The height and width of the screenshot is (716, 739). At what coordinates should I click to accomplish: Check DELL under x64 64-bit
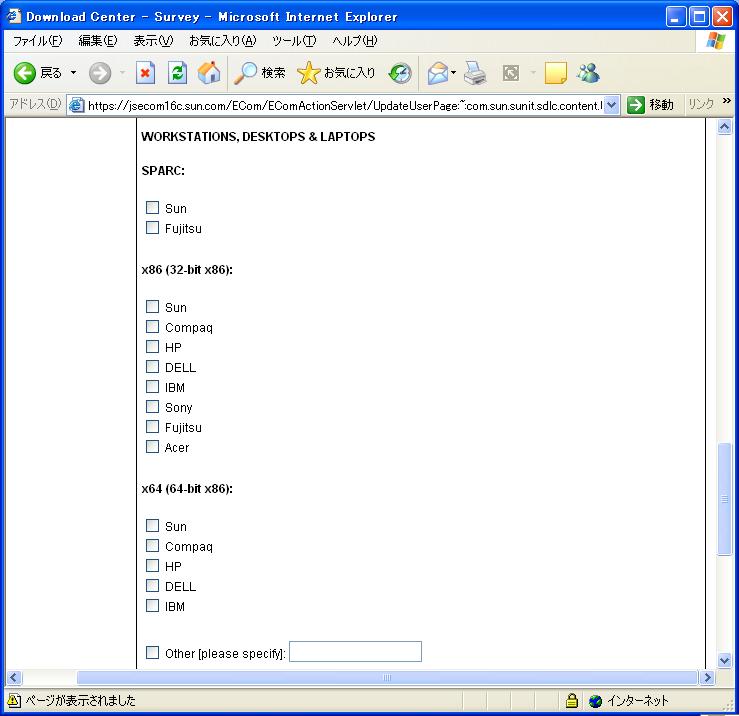[x=152, y=585]
